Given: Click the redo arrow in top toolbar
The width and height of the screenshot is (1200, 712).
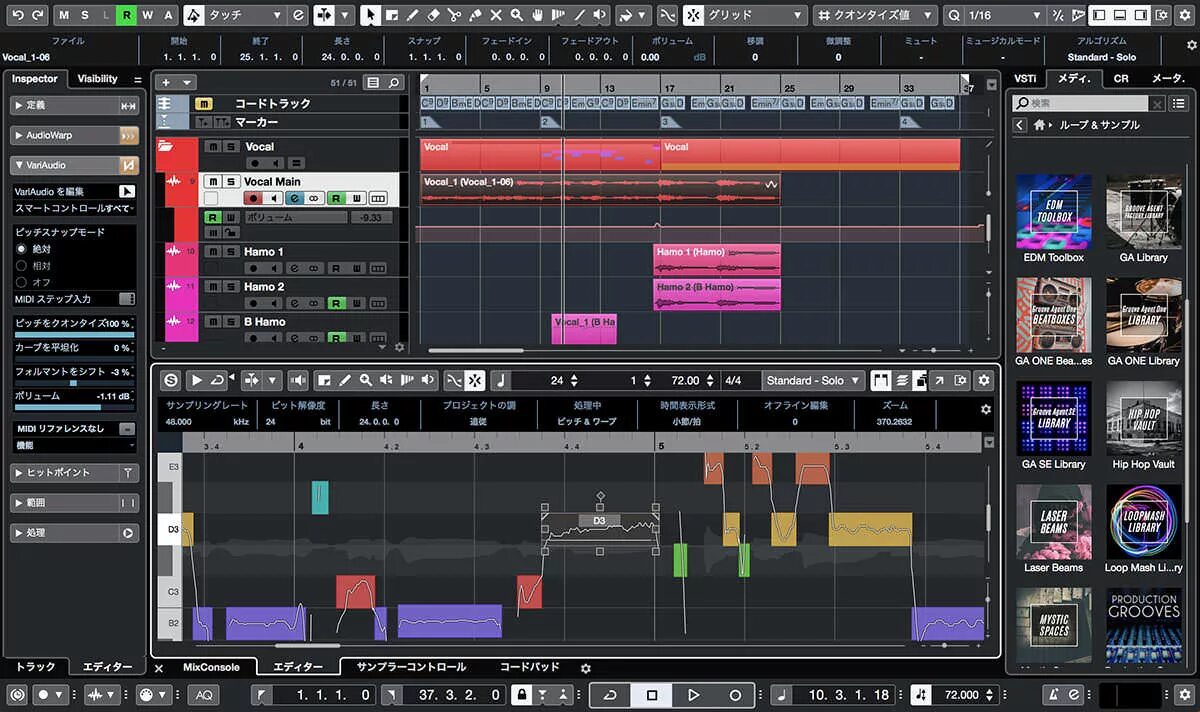Looking at the screenshot, I should pyautogui.click(x=36, y=15).
